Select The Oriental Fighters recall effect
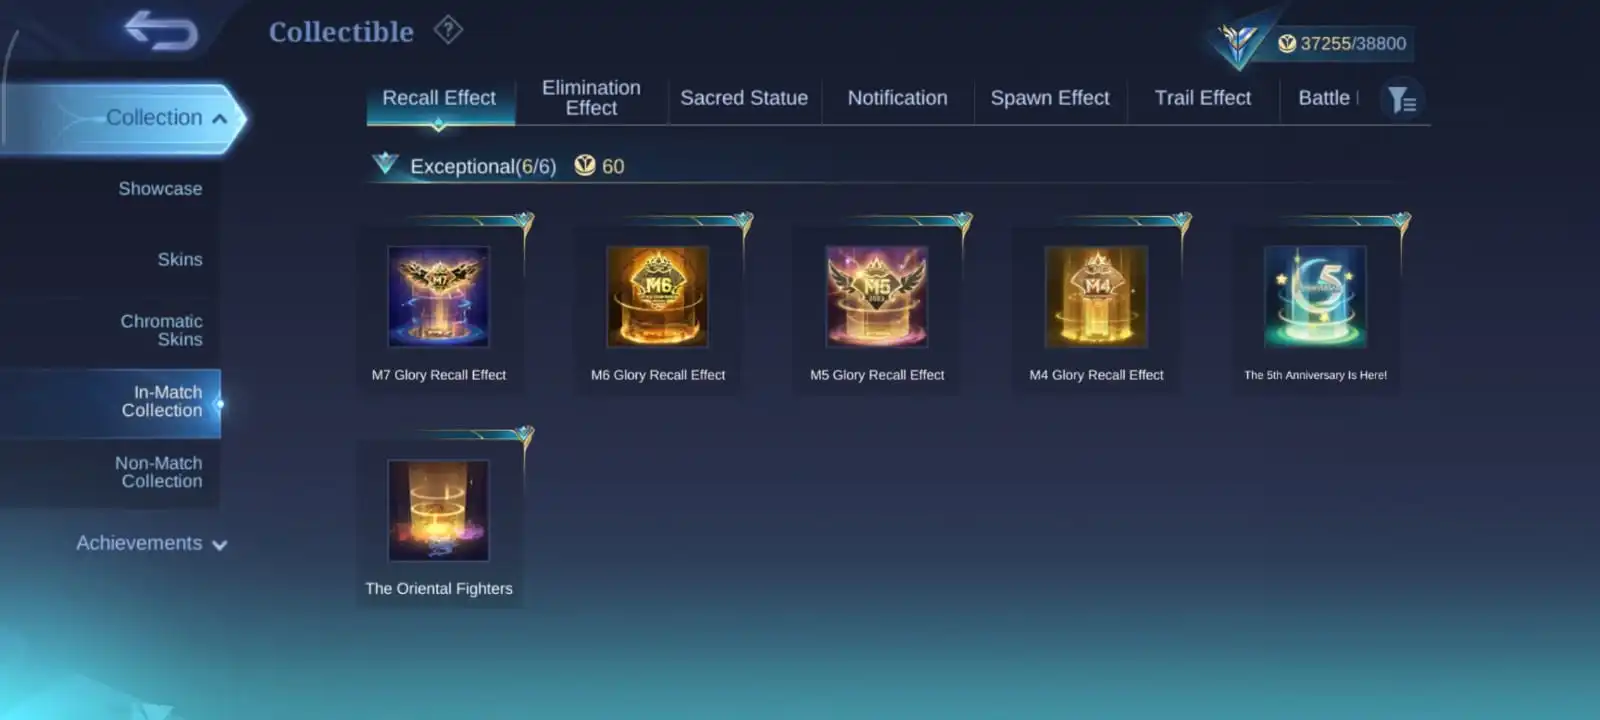Viewport: 1600px width, 720px height. [x=439, y=511]
